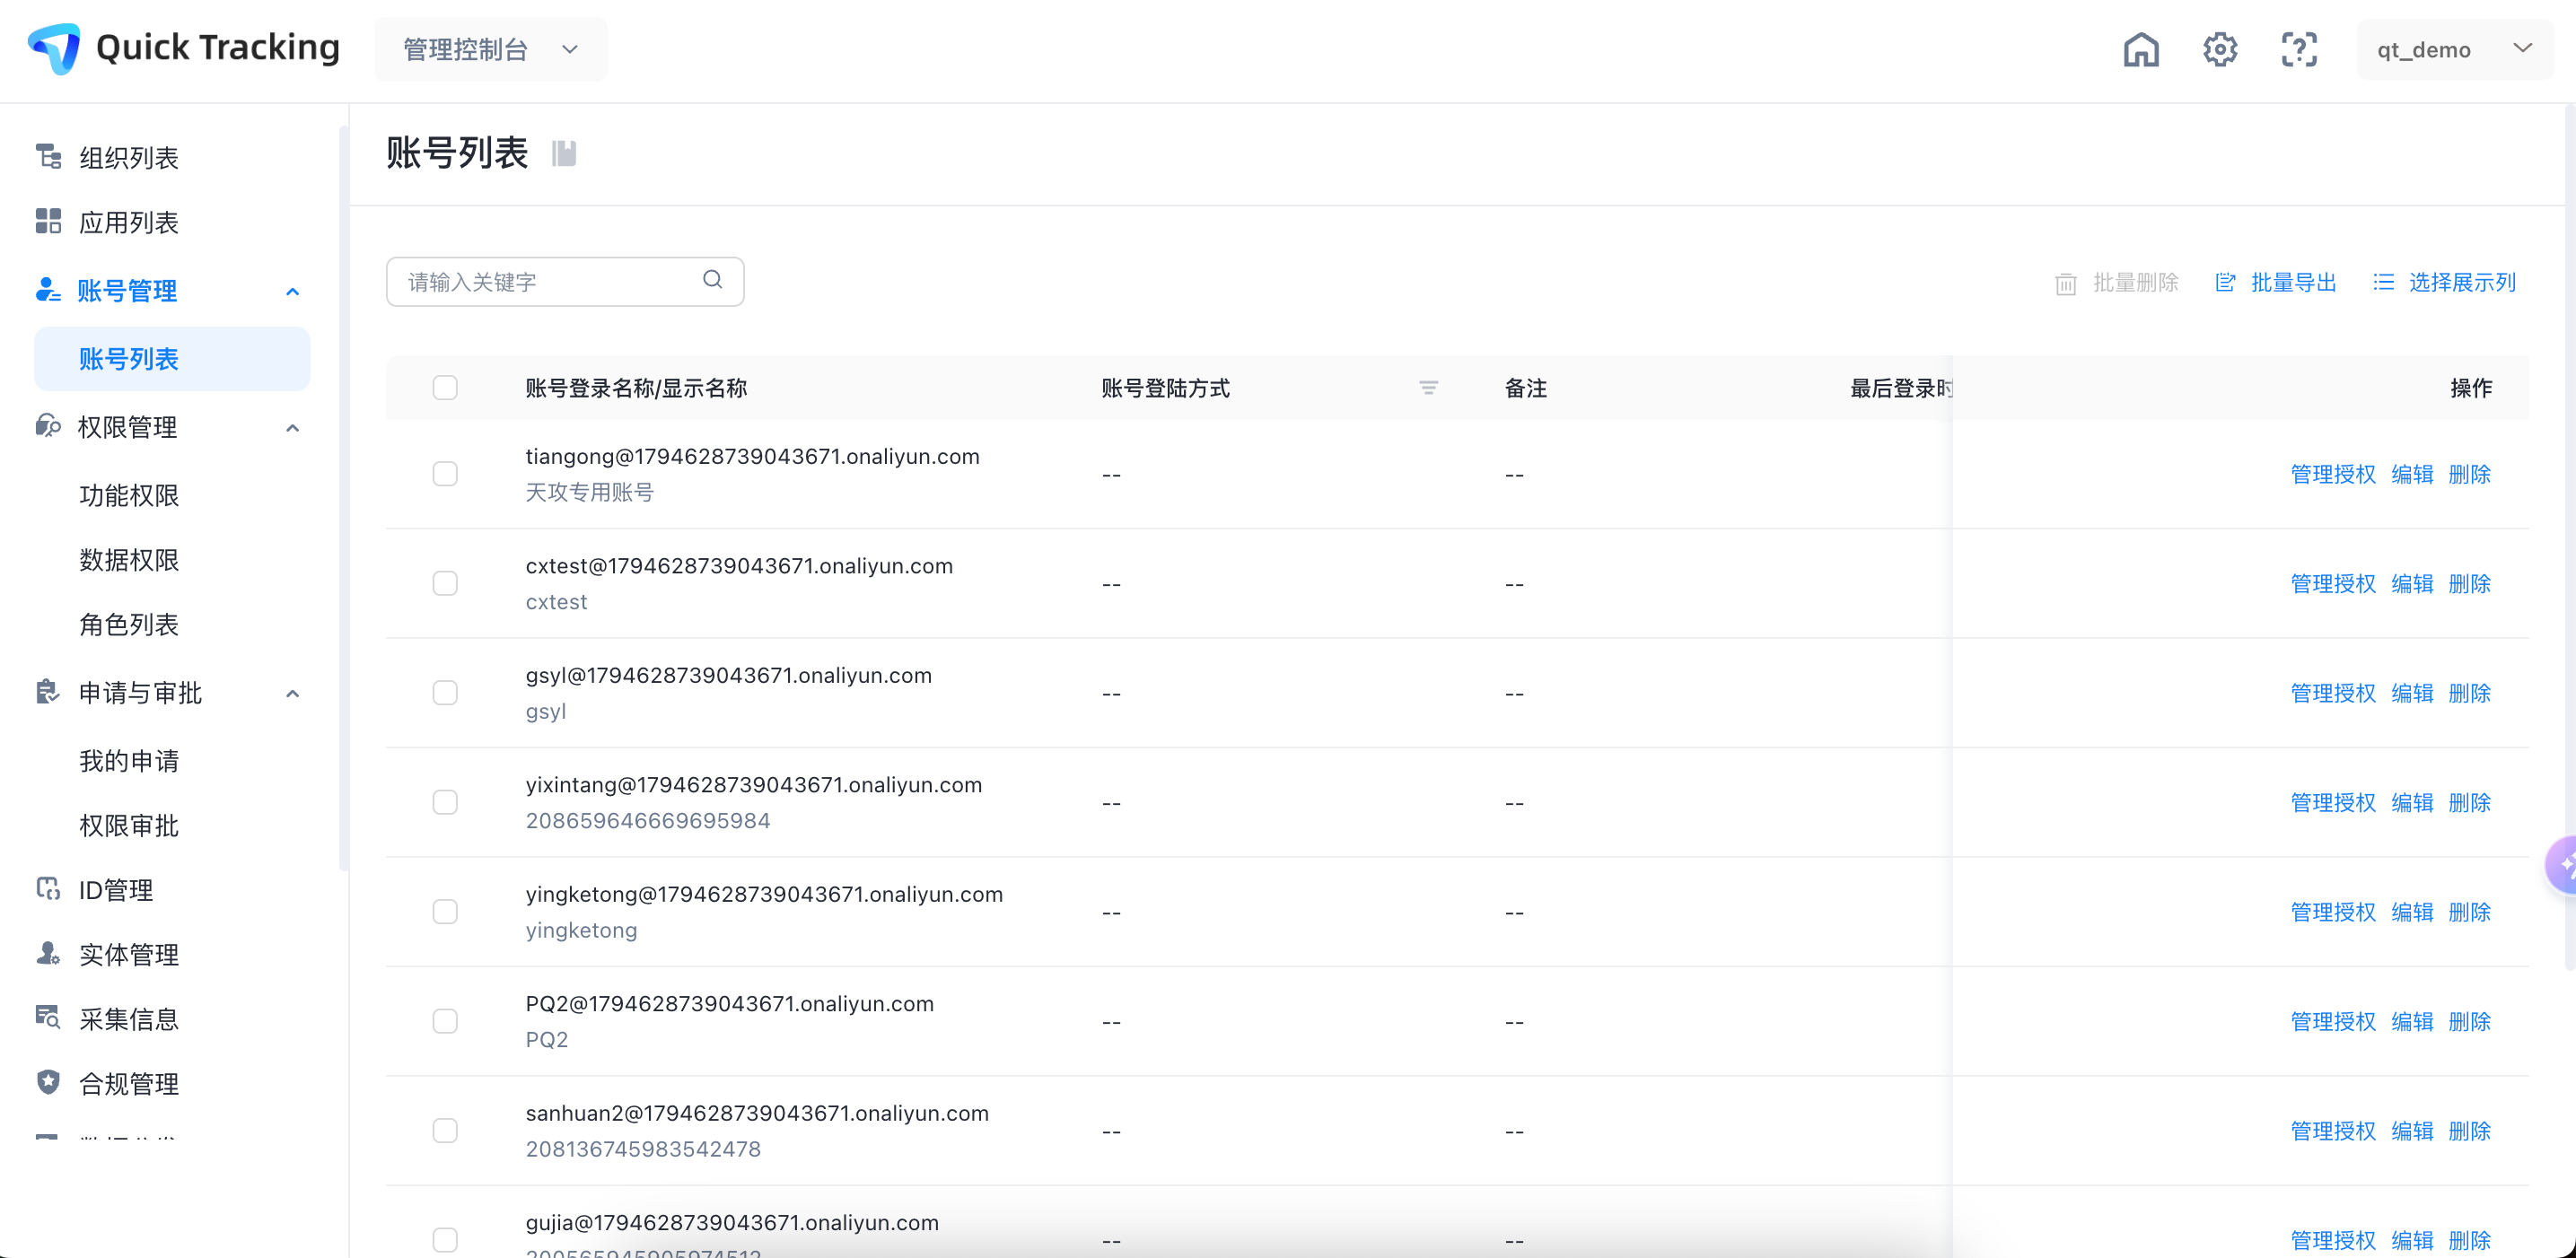The width and height of the screenshot is (2576, 1258).
Task: Check the sanhuan2 account row checkbox
Action: [x=445, y=1131]
